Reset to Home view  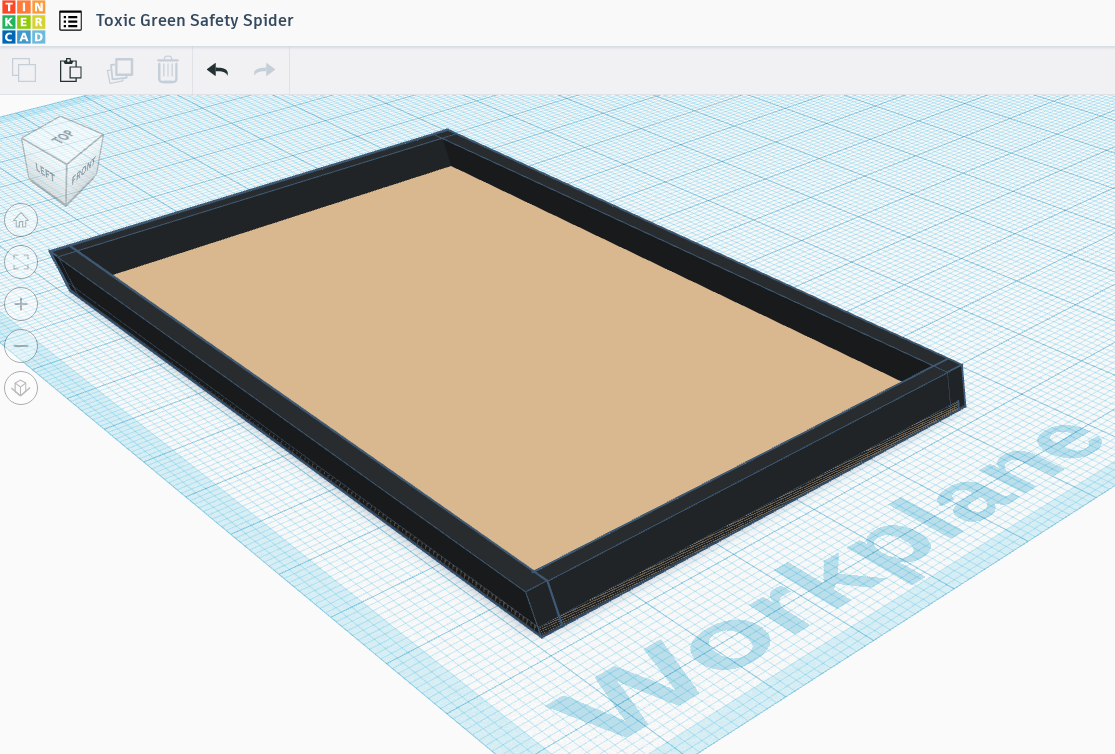21,221
